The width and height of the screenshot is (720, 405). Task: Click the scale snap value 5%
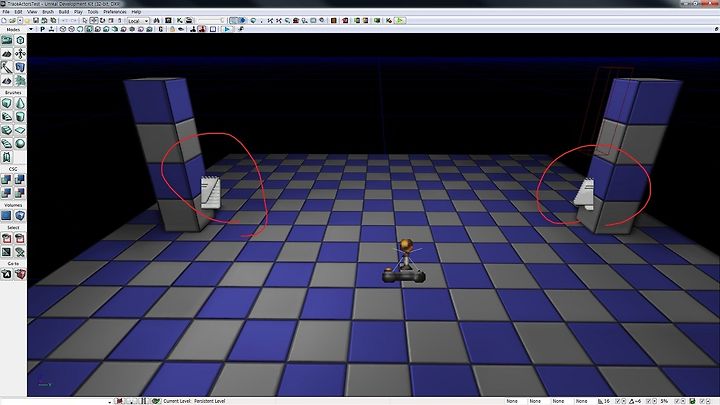click(664, 401)
